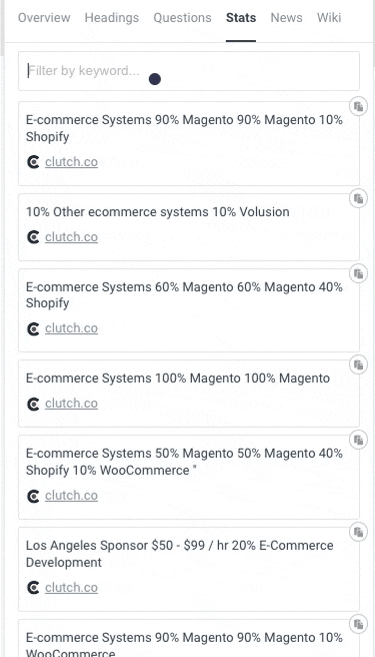The width and height of the screenshot is (375, 657).
Task: Open clutch.co link under 60% Magento stat
Action: (71, 328)
